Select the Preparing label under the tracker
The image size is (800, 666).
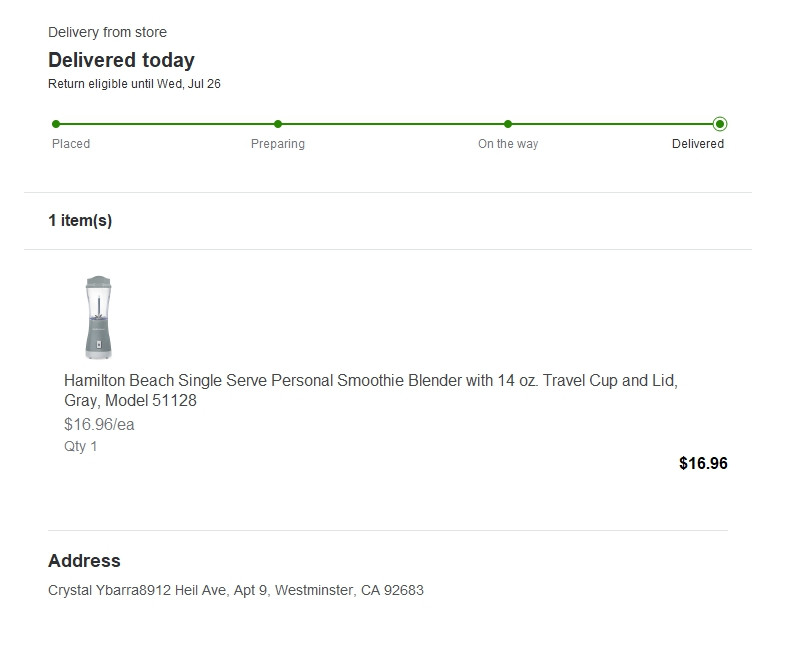(x=278, y=144)
